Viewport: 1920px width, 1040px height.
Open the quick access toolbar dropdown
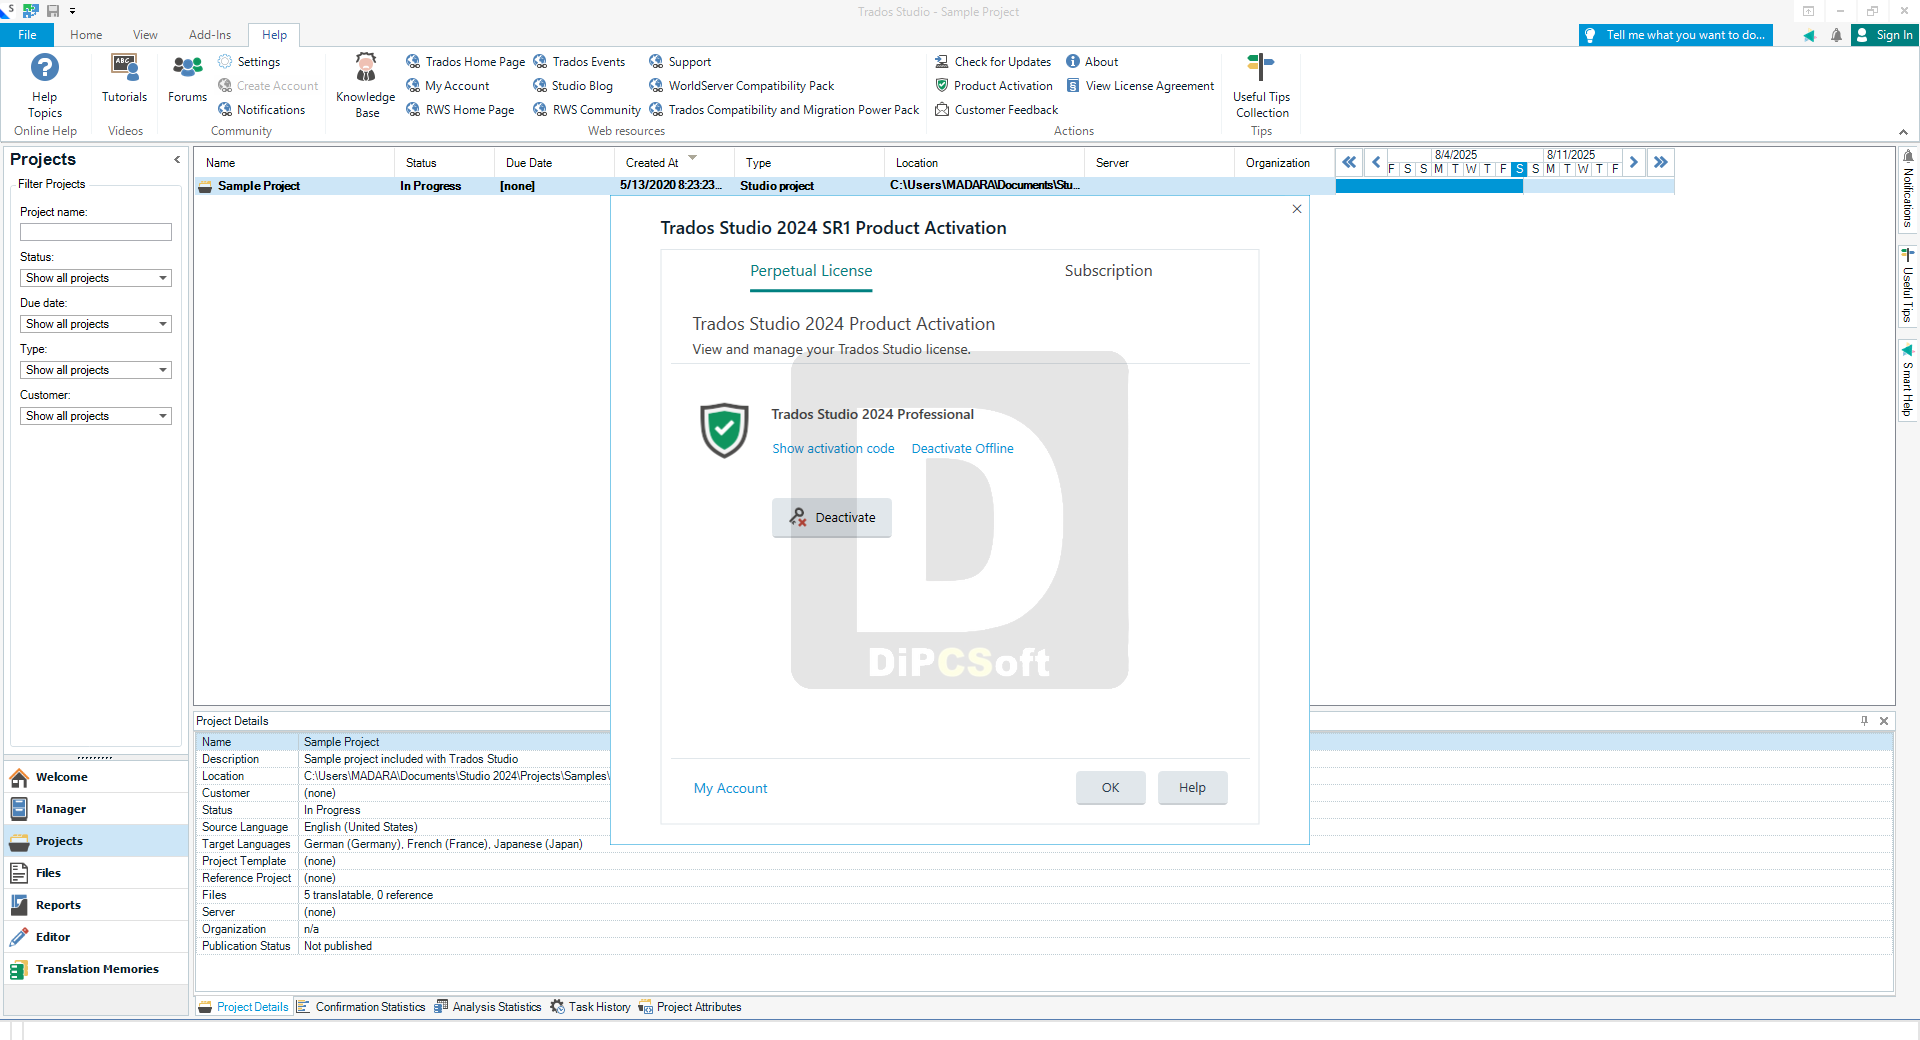point(72,11)
